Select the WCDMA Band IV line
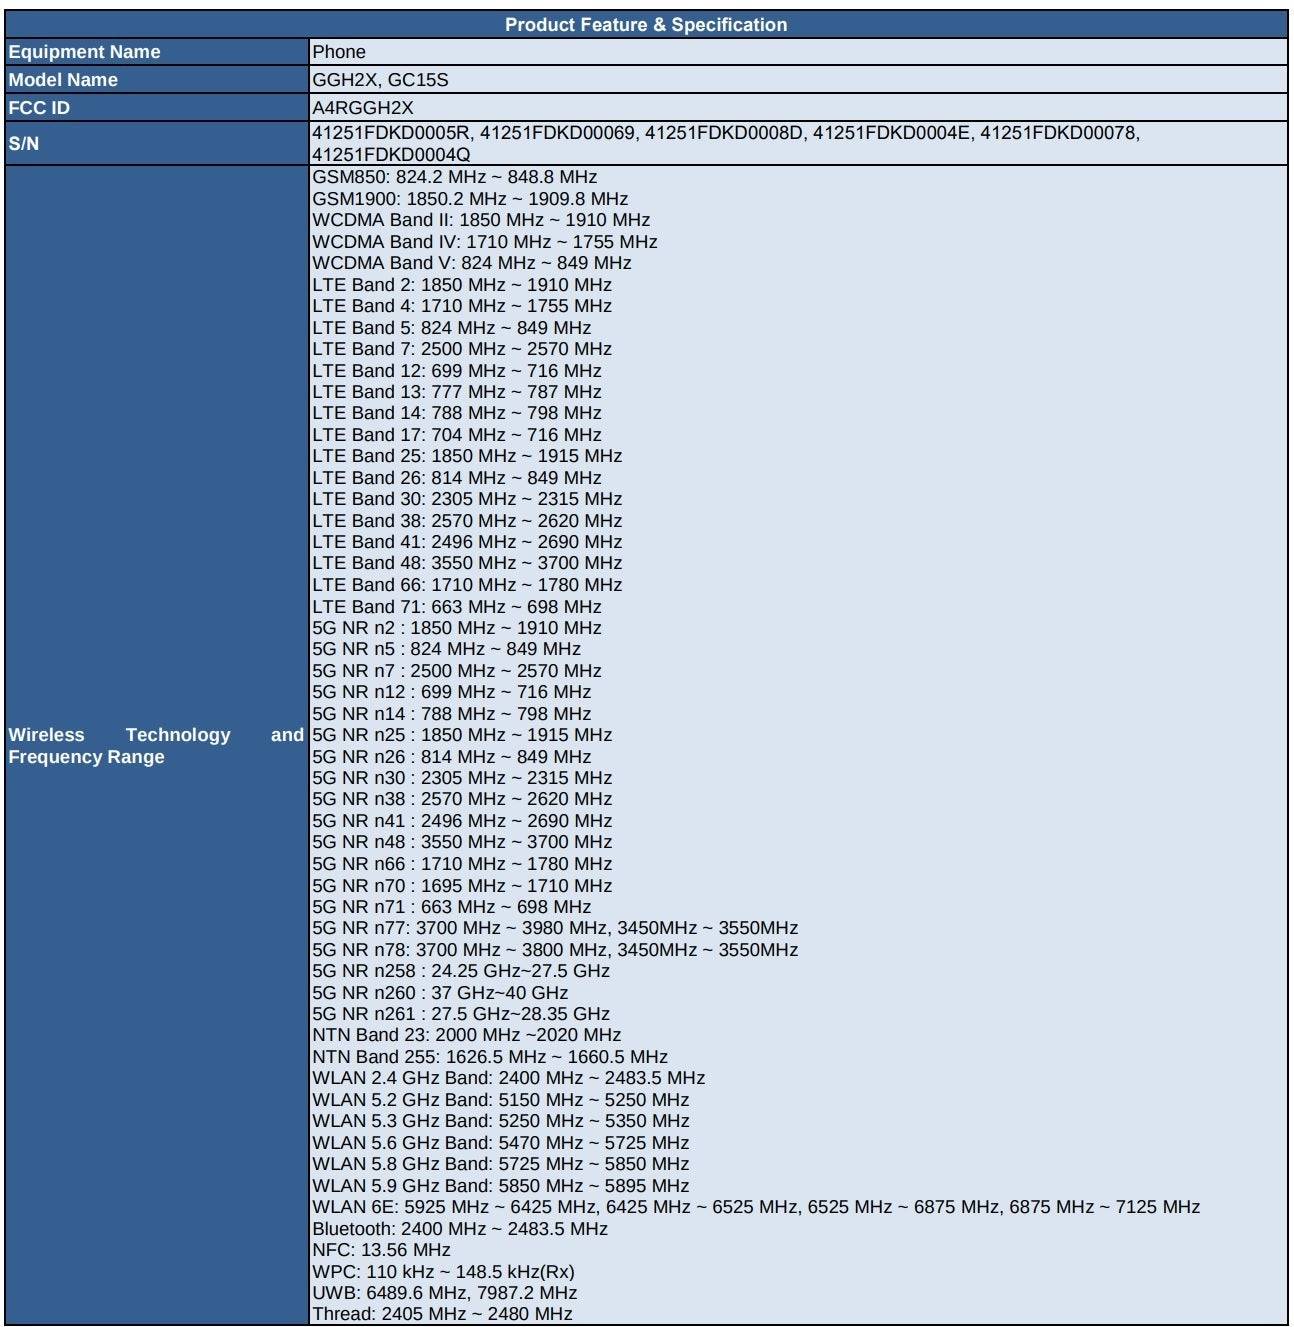 point(484,242)
